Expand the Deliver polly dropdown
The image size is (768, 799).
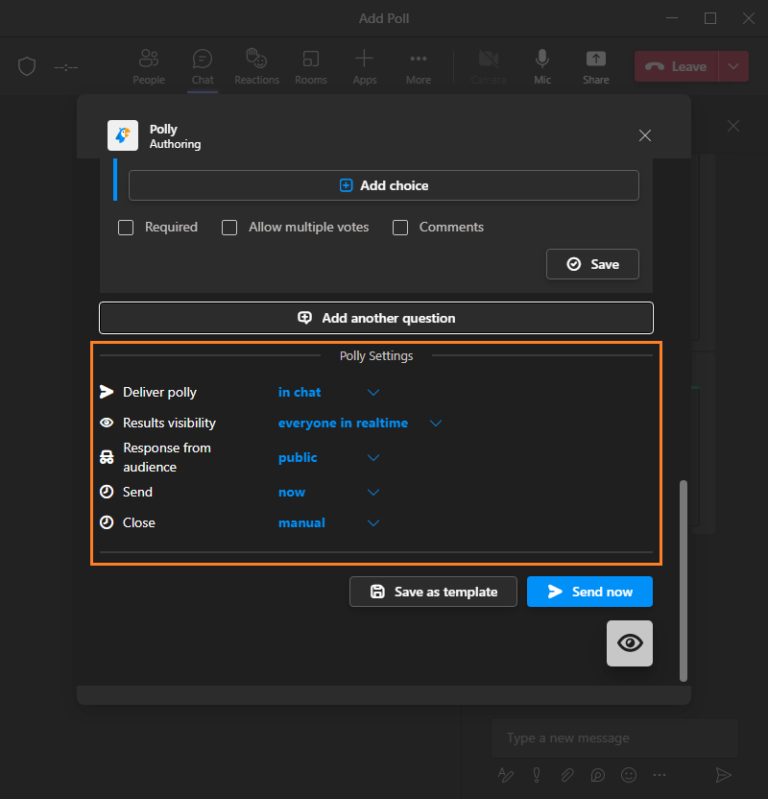click(x=374, y=392)
